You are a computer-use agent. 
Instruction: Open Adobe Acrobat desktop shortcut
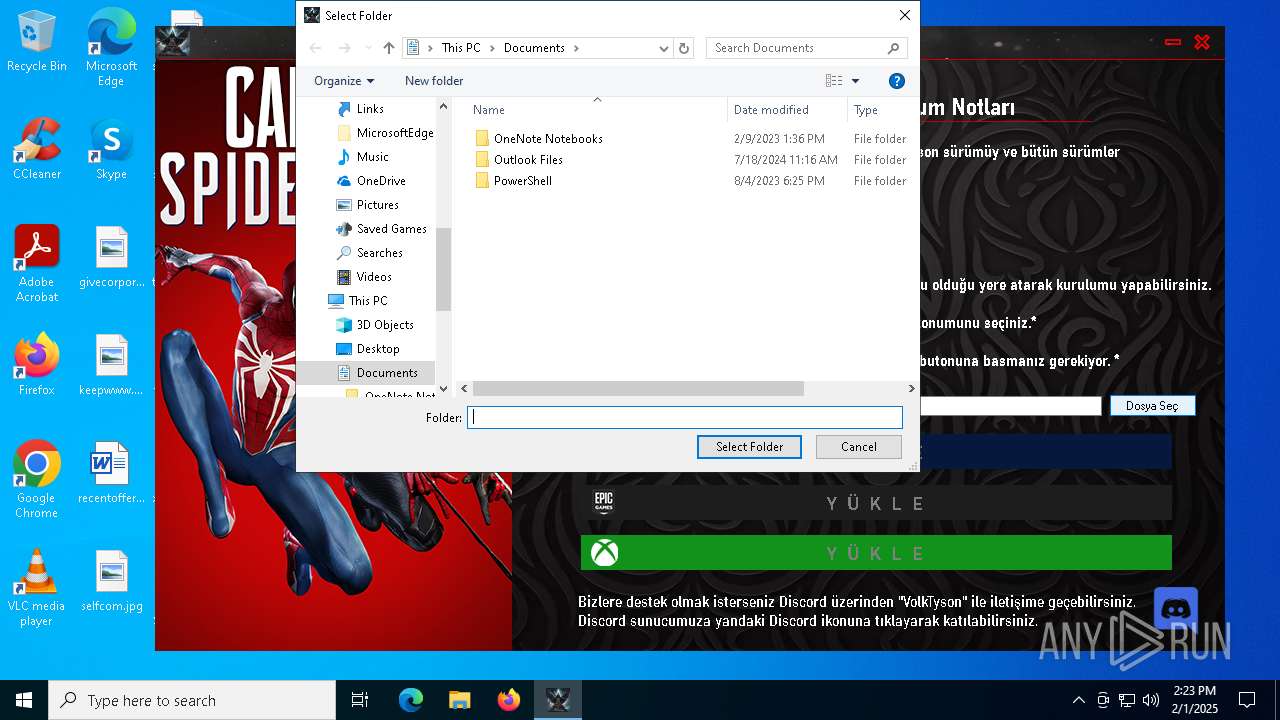[37, 264]
